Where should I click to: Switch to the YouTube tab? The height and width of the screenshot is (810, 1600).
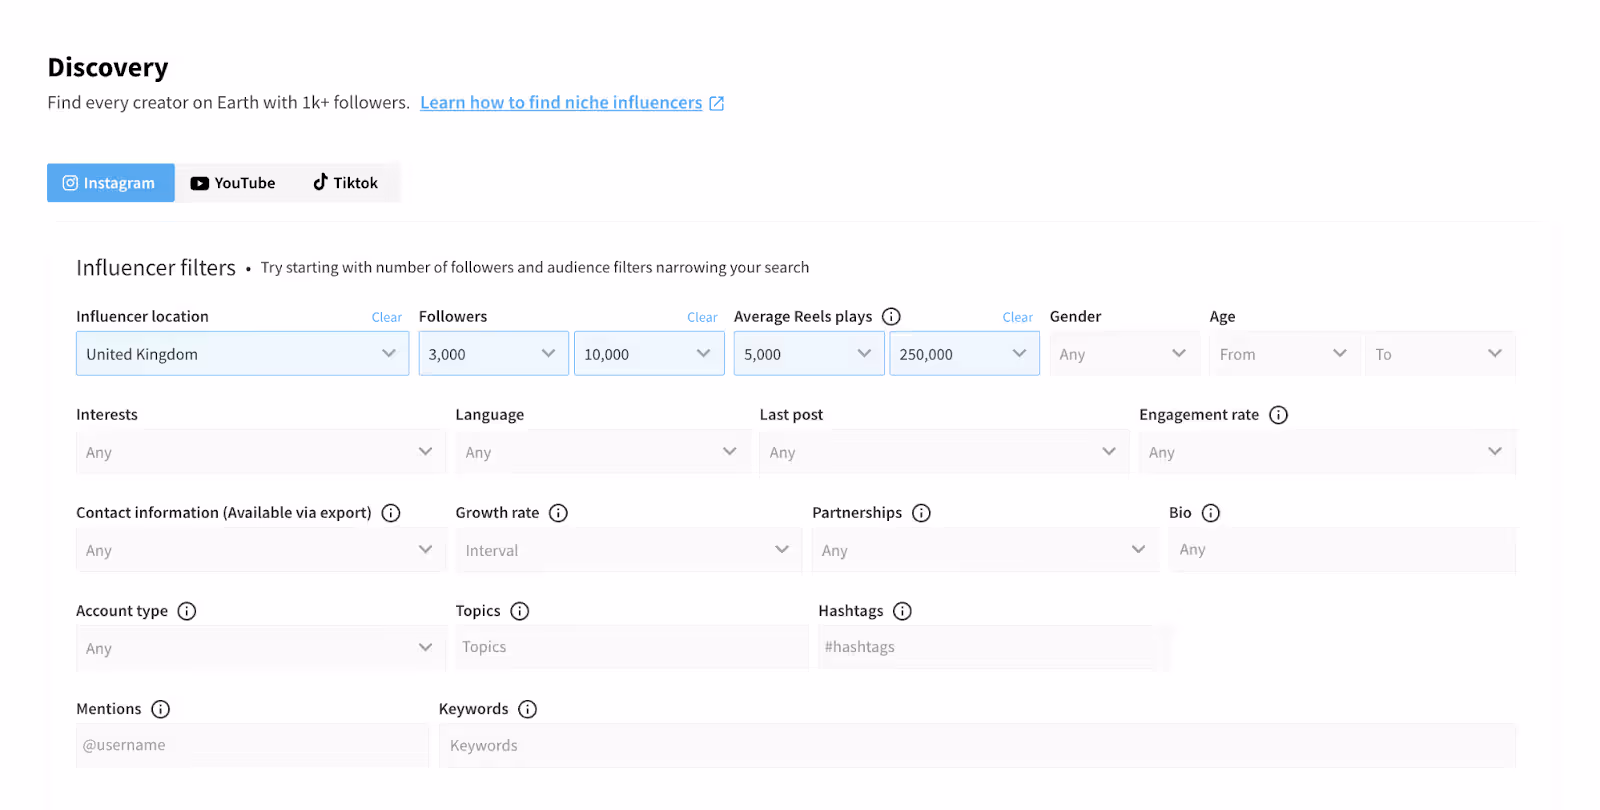[233, 183]
